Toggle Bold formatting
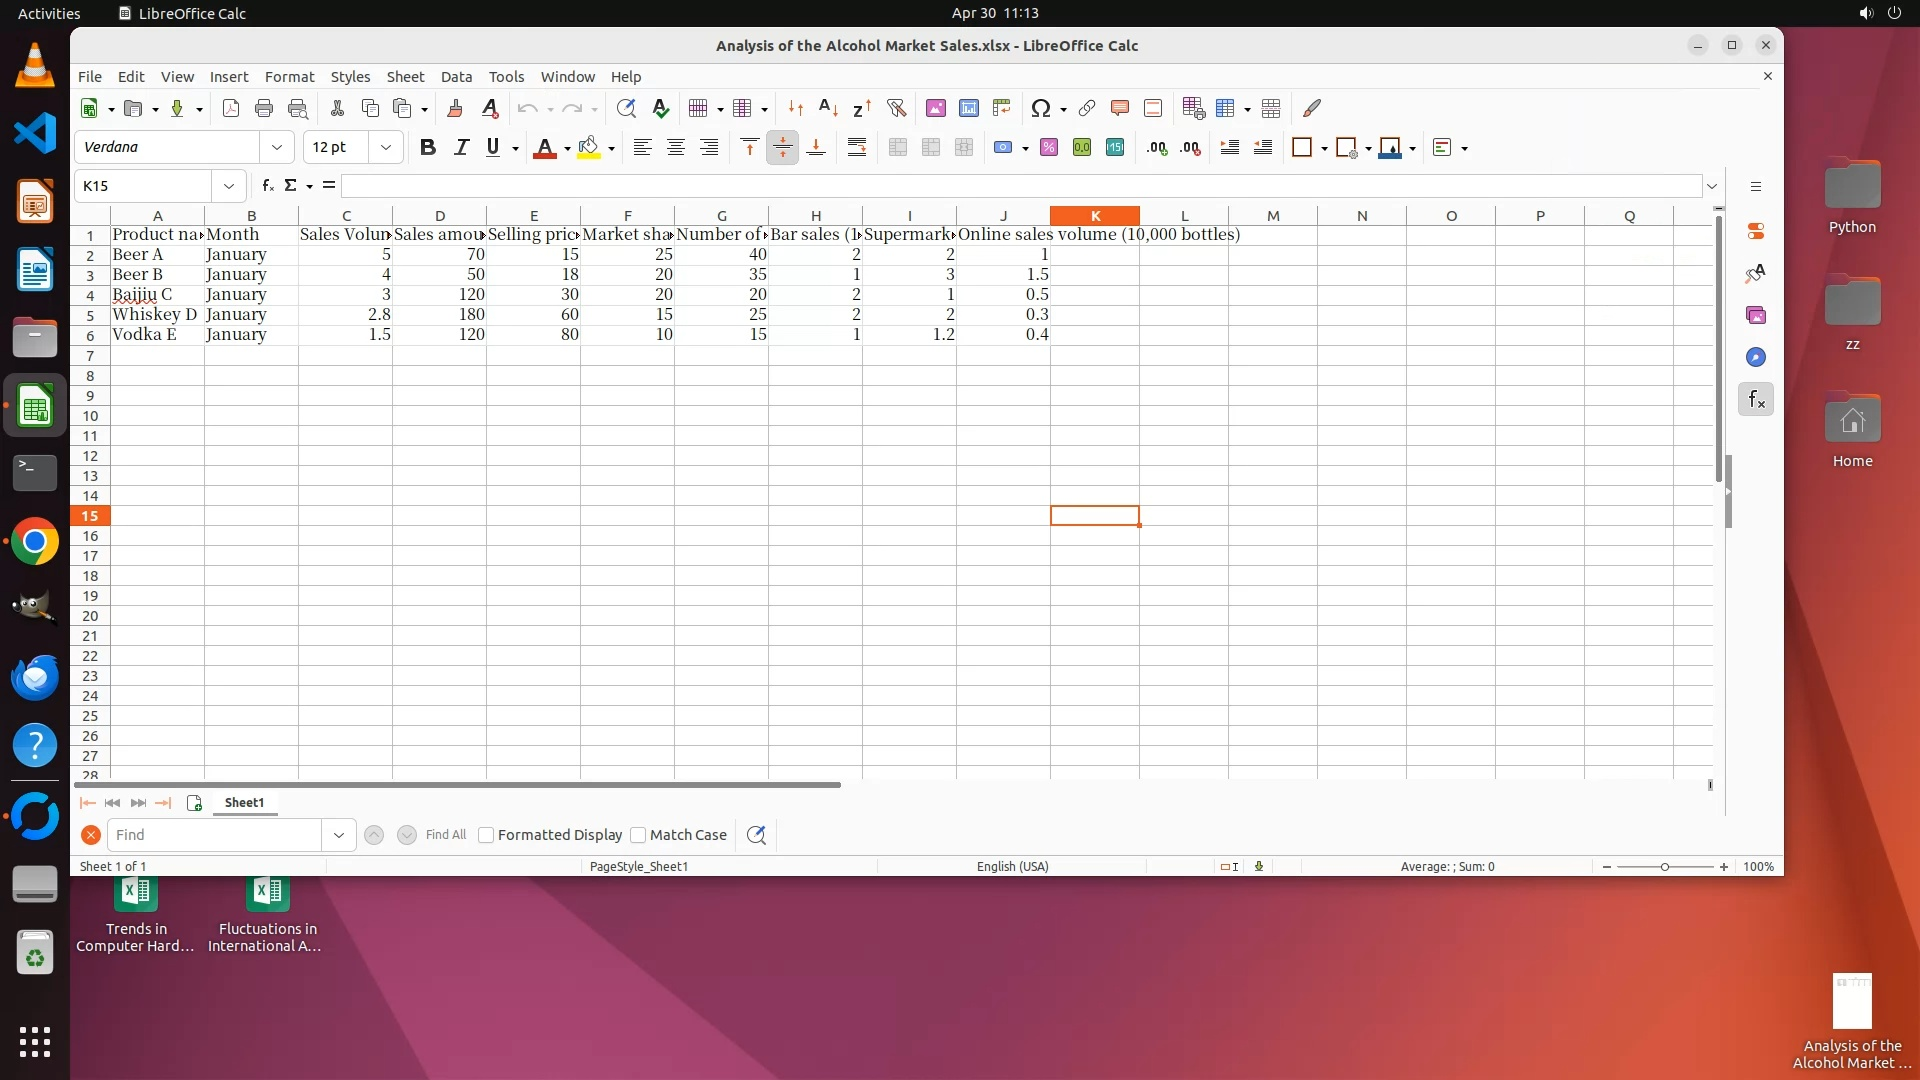The height and width of the screenshot is (1080, 1920). pyautogui.click(x=428, y=148)
